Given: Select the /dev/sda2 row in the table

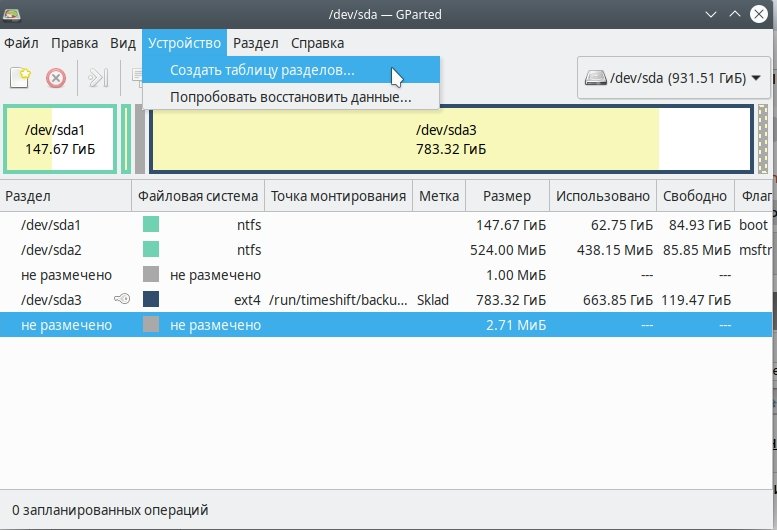Looking at the screenshot, I should tap(386, 250).
